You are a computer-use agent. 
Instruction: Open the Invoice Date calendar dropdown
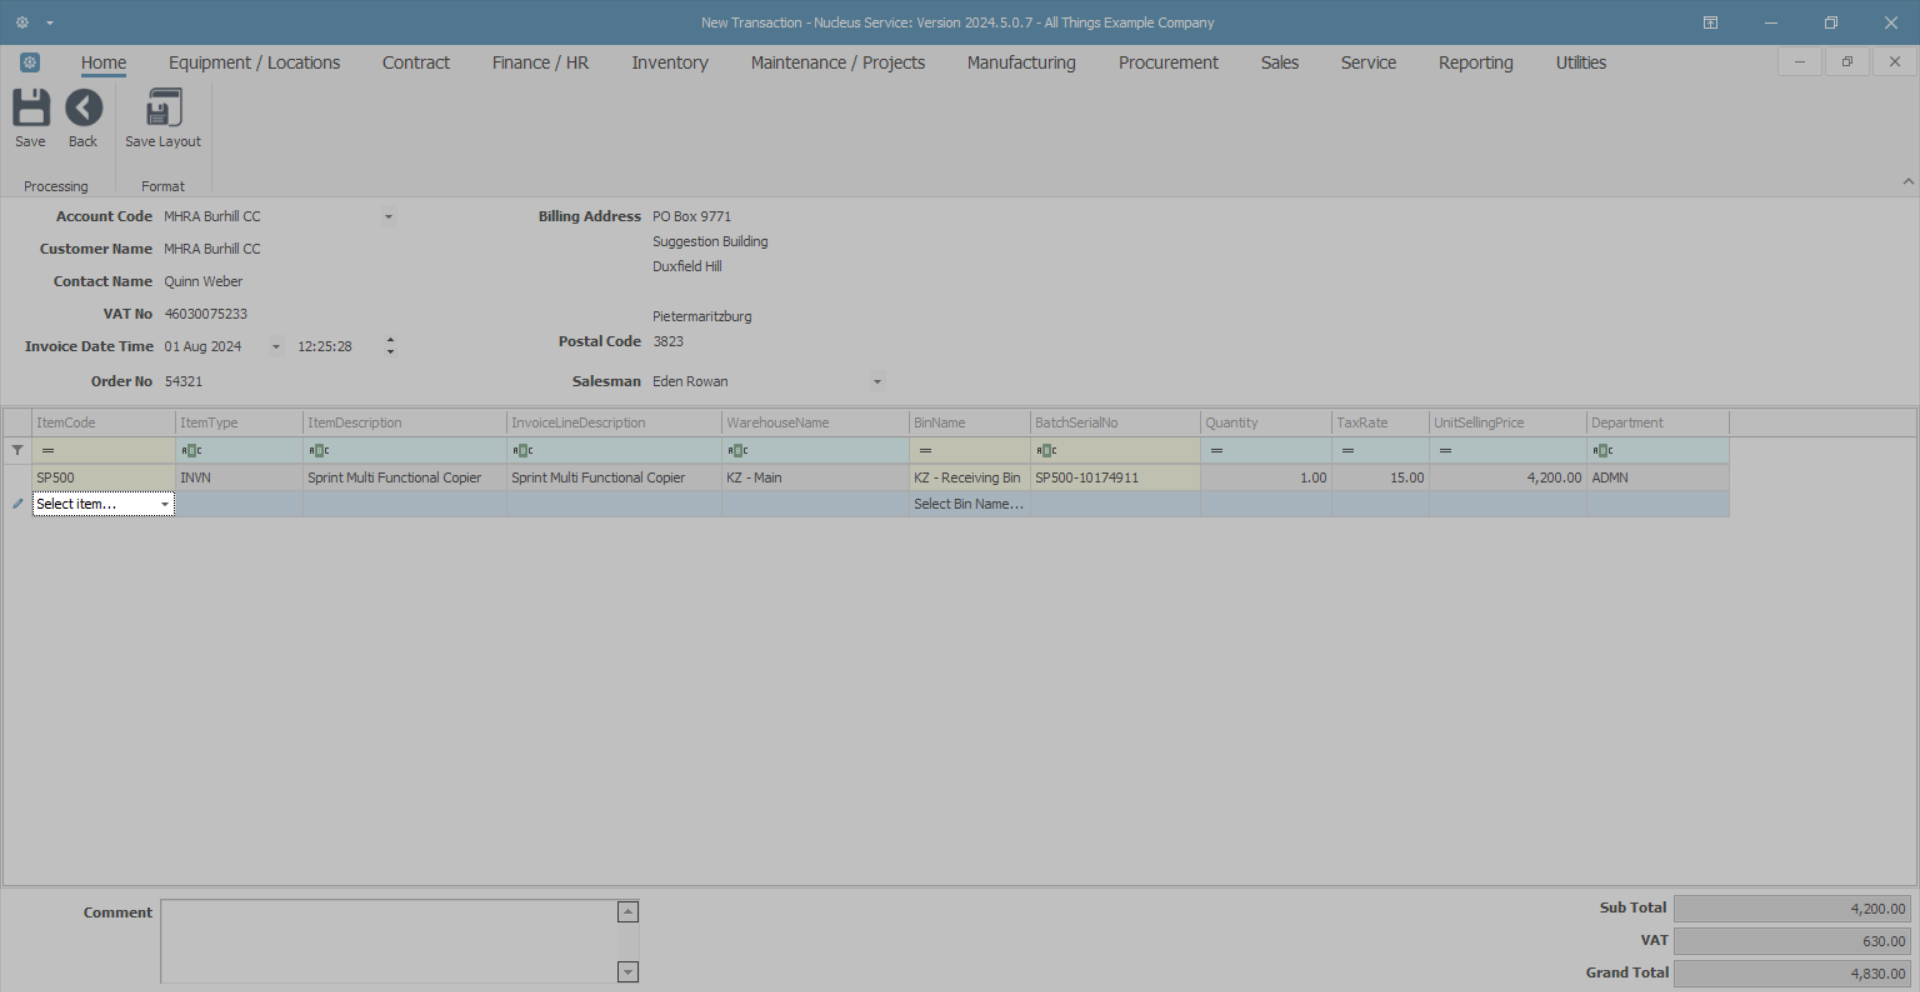coord(276,347)
